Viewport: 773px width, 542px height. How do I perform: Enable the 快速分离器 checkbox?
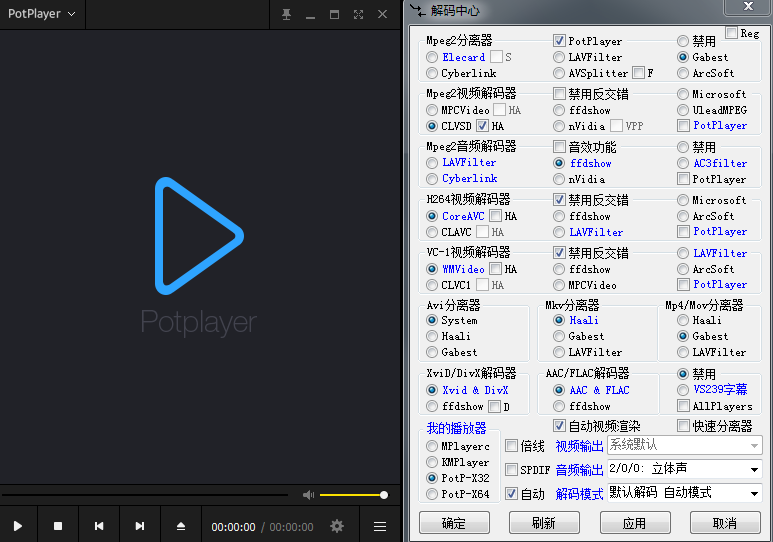click(x=683, y=426)
